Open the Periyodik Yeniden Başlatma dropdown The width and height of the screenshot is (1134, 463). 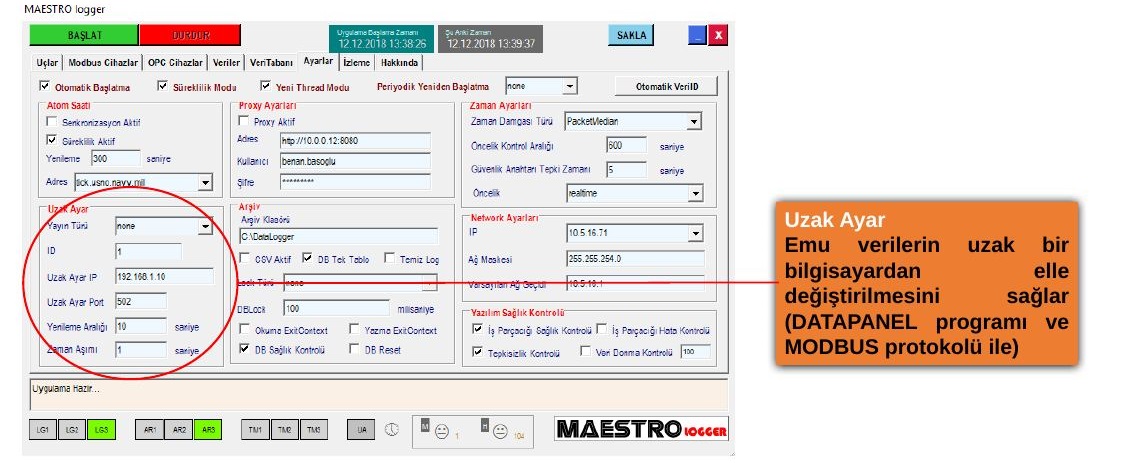coord(570,86)
